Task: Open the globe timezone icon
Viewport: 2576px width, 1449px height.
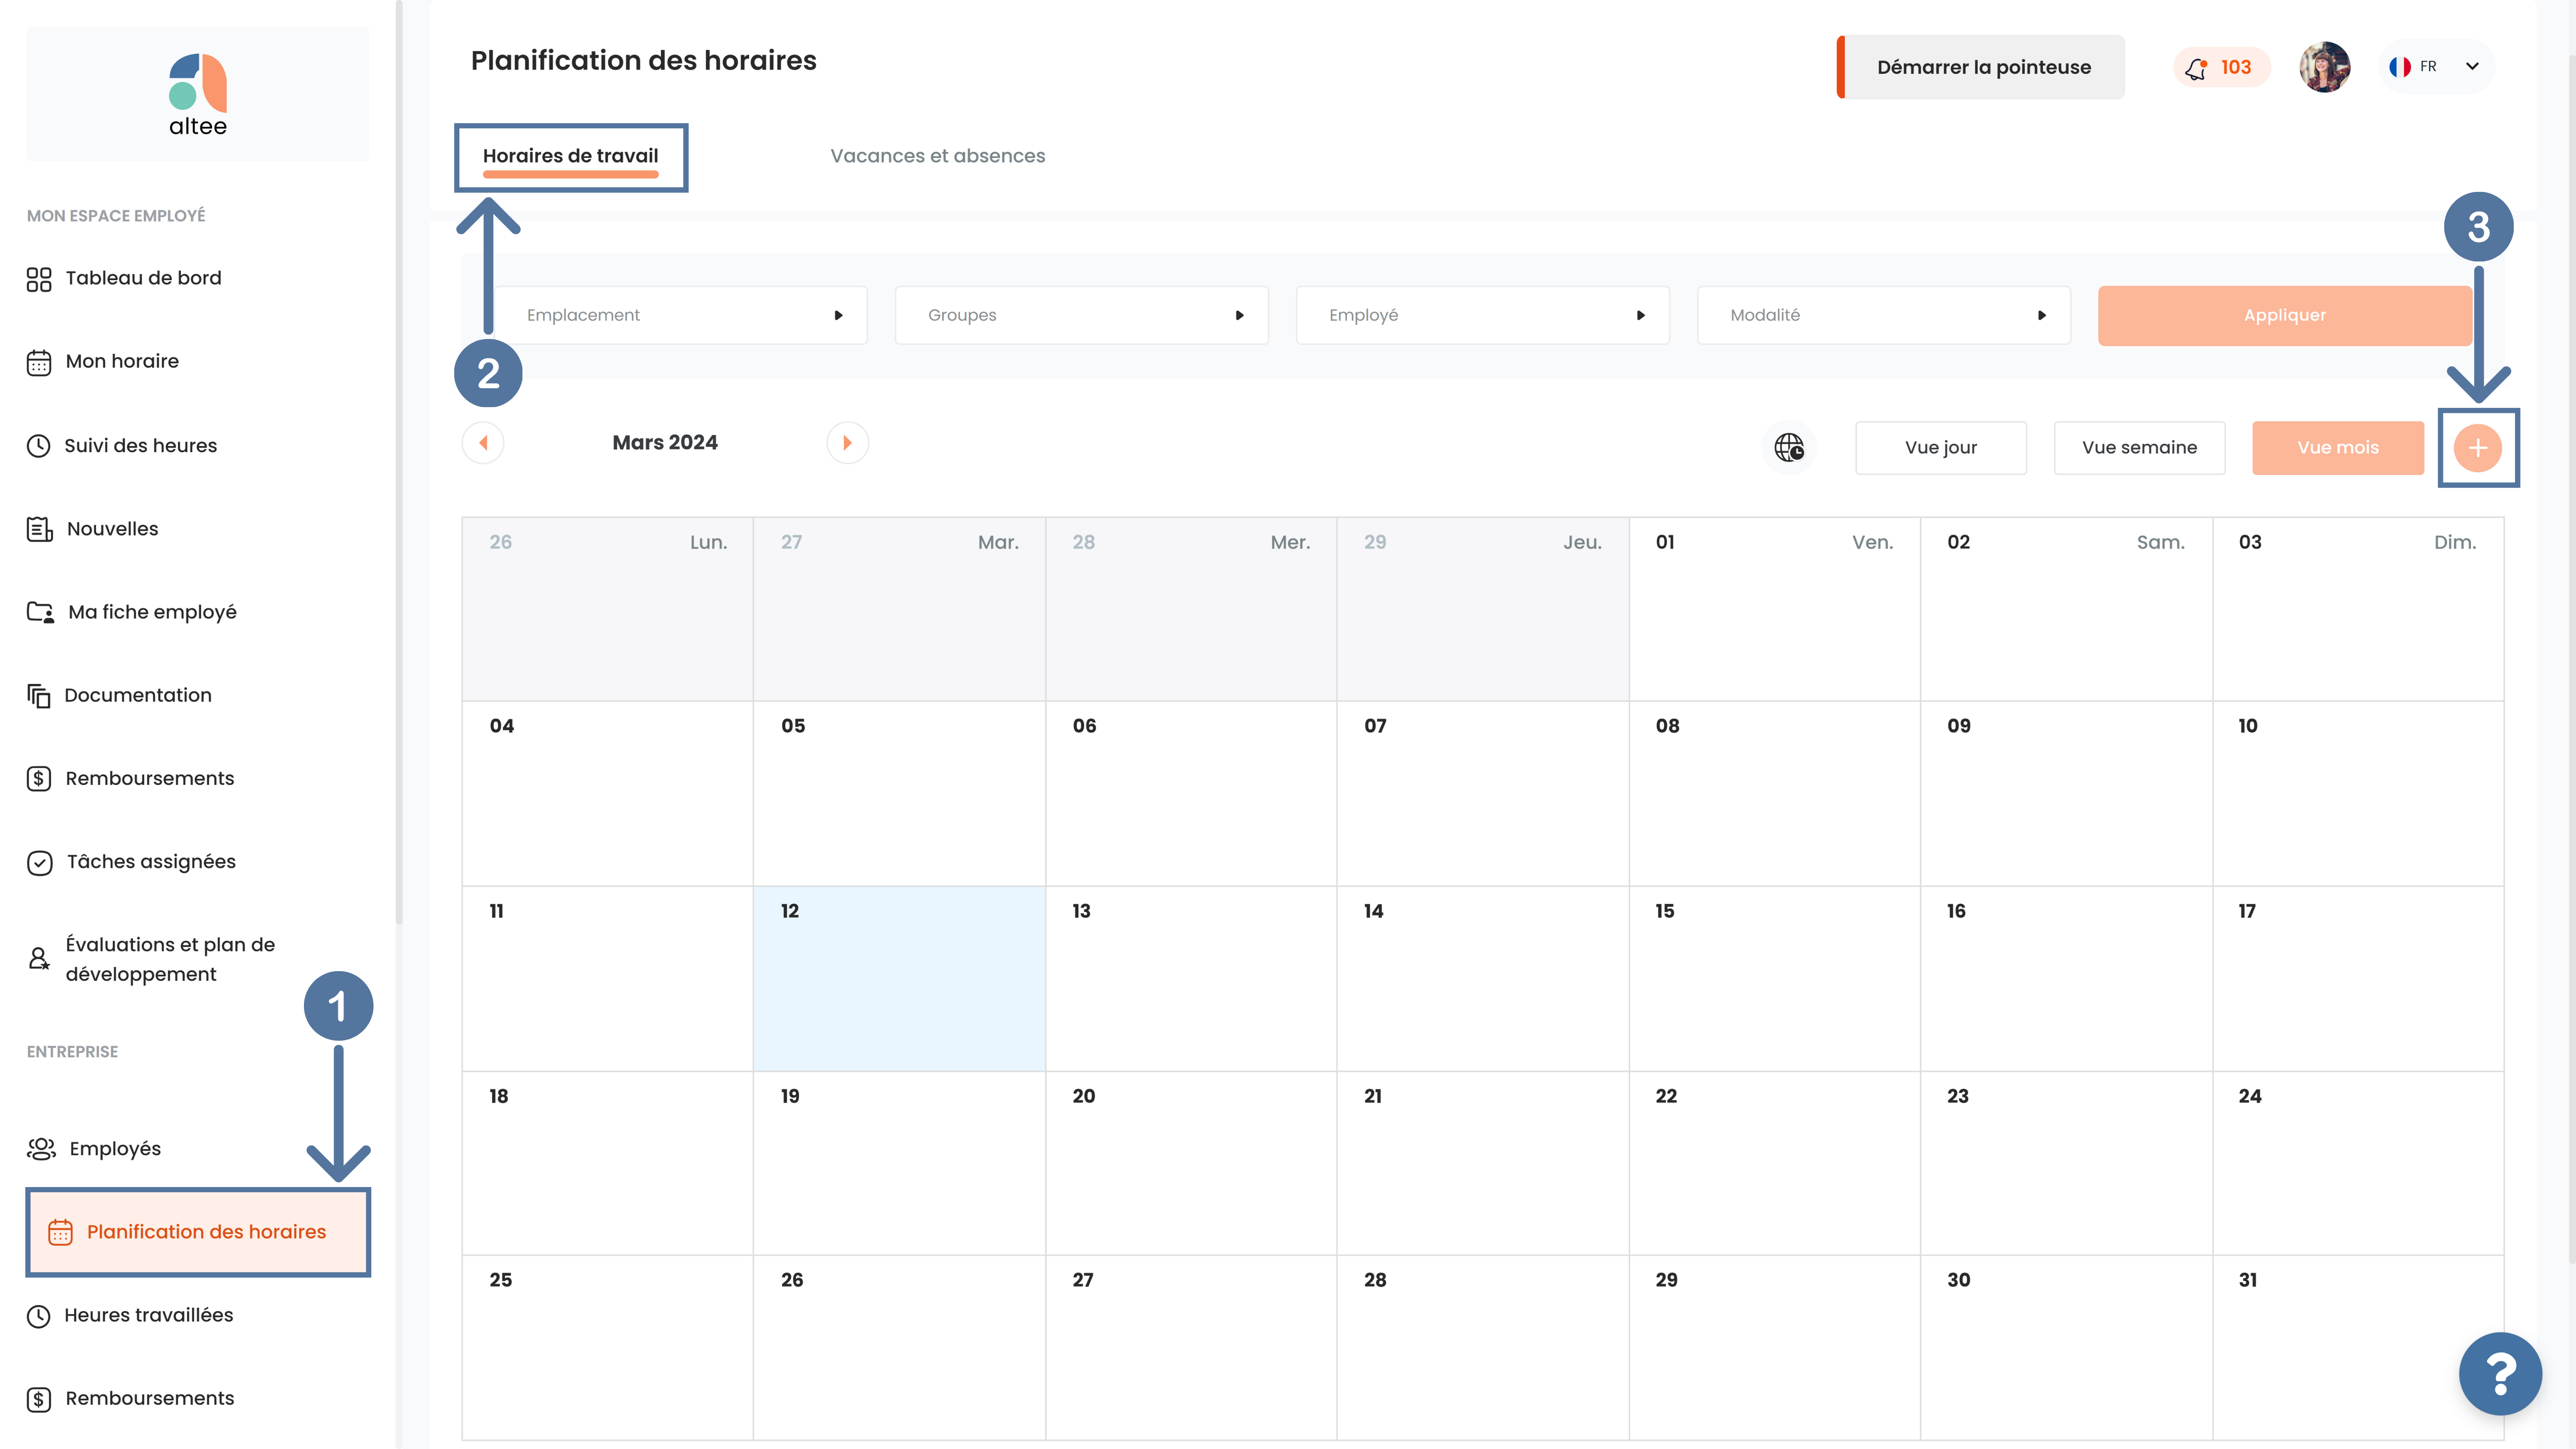Action: coord(1789,447)
